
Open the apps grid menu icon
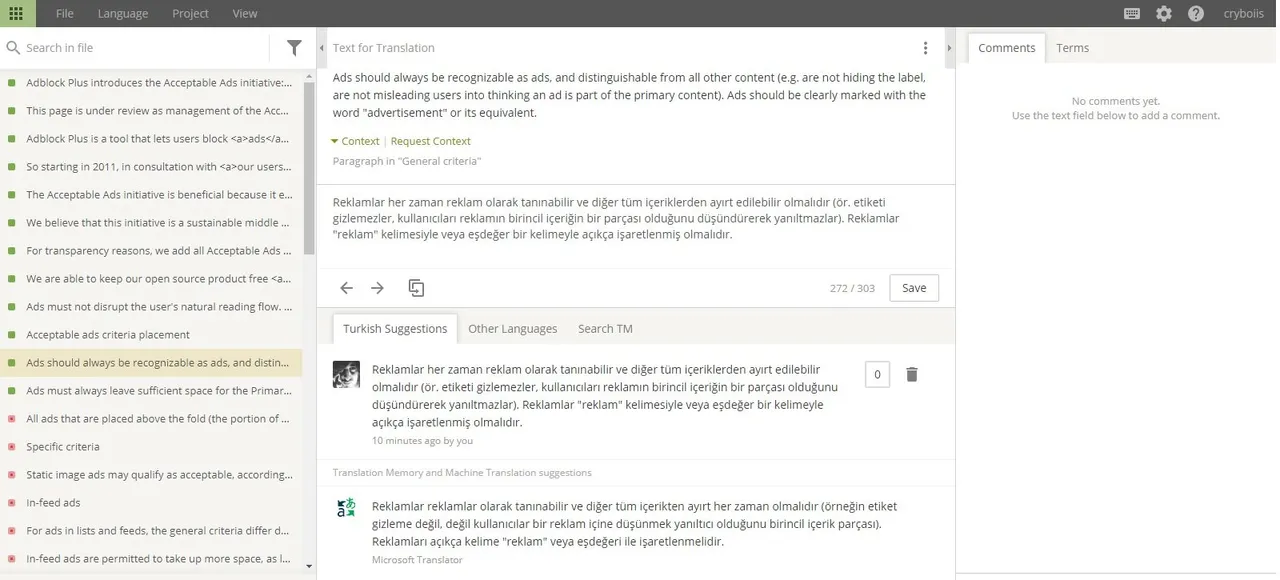pos(16,13)
